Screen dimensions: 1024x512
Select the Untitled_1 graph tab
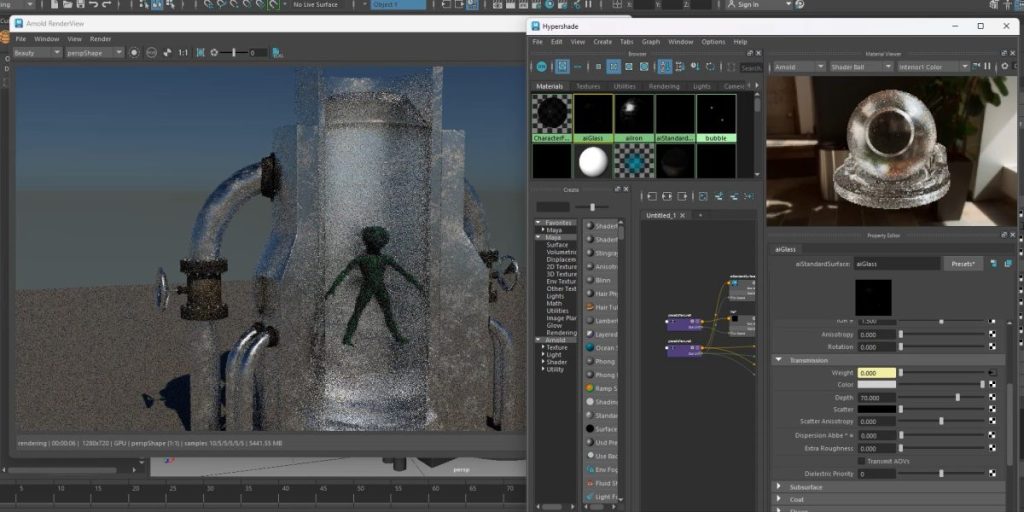[663, 215]
